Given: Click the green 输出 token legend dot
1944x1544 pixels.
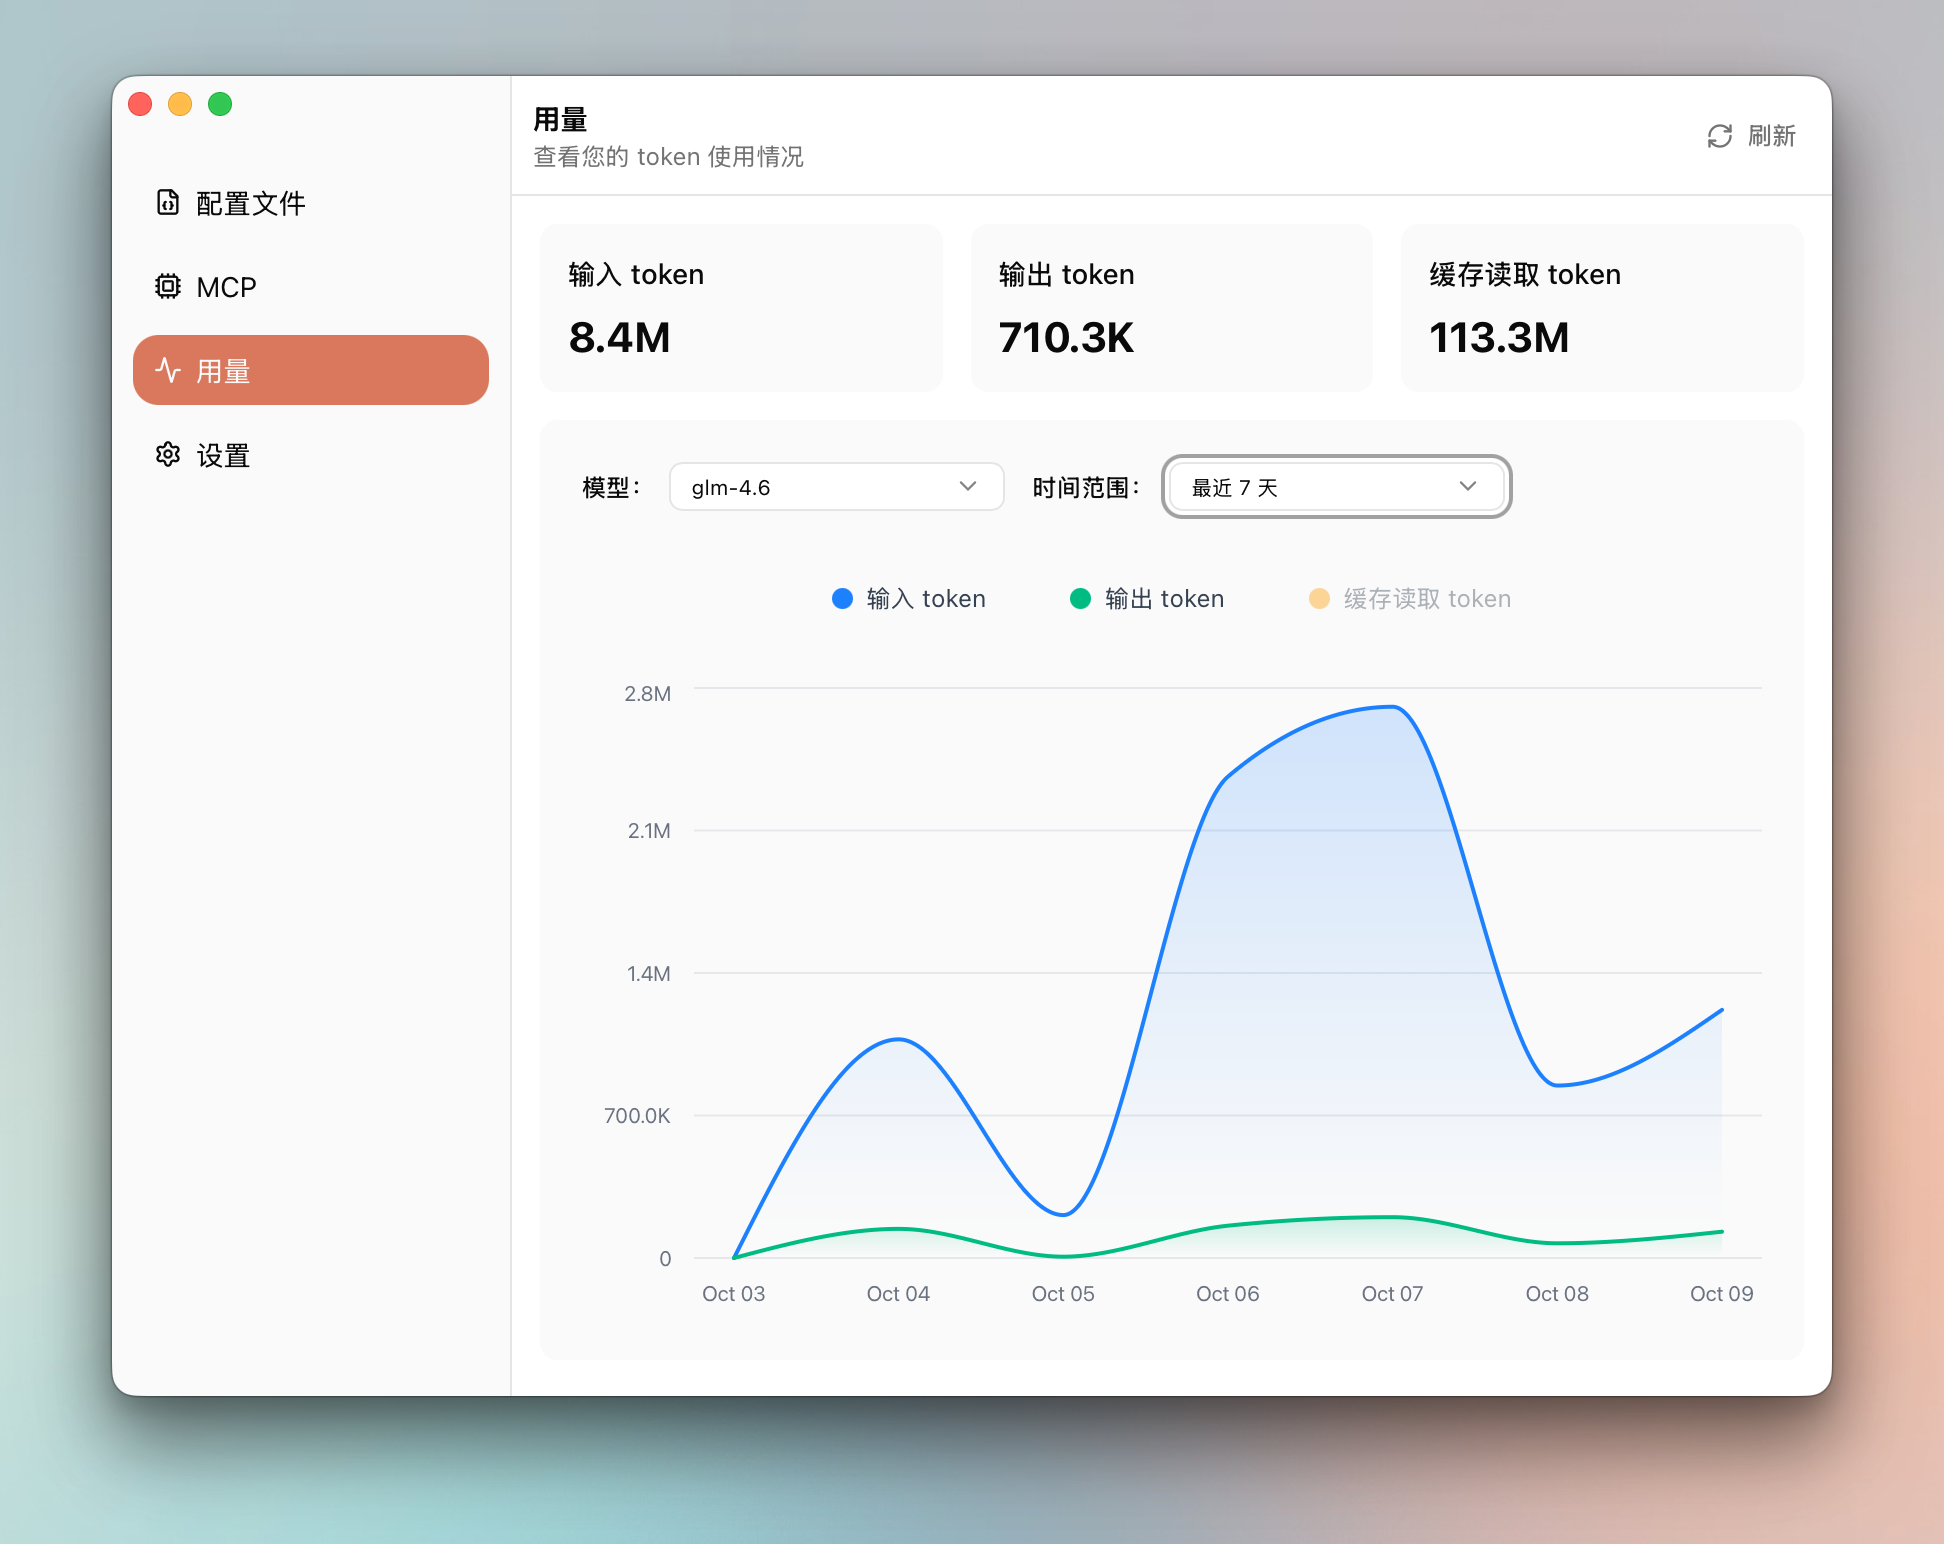Looking at the screenshot, I should [x=1080, y=598].
